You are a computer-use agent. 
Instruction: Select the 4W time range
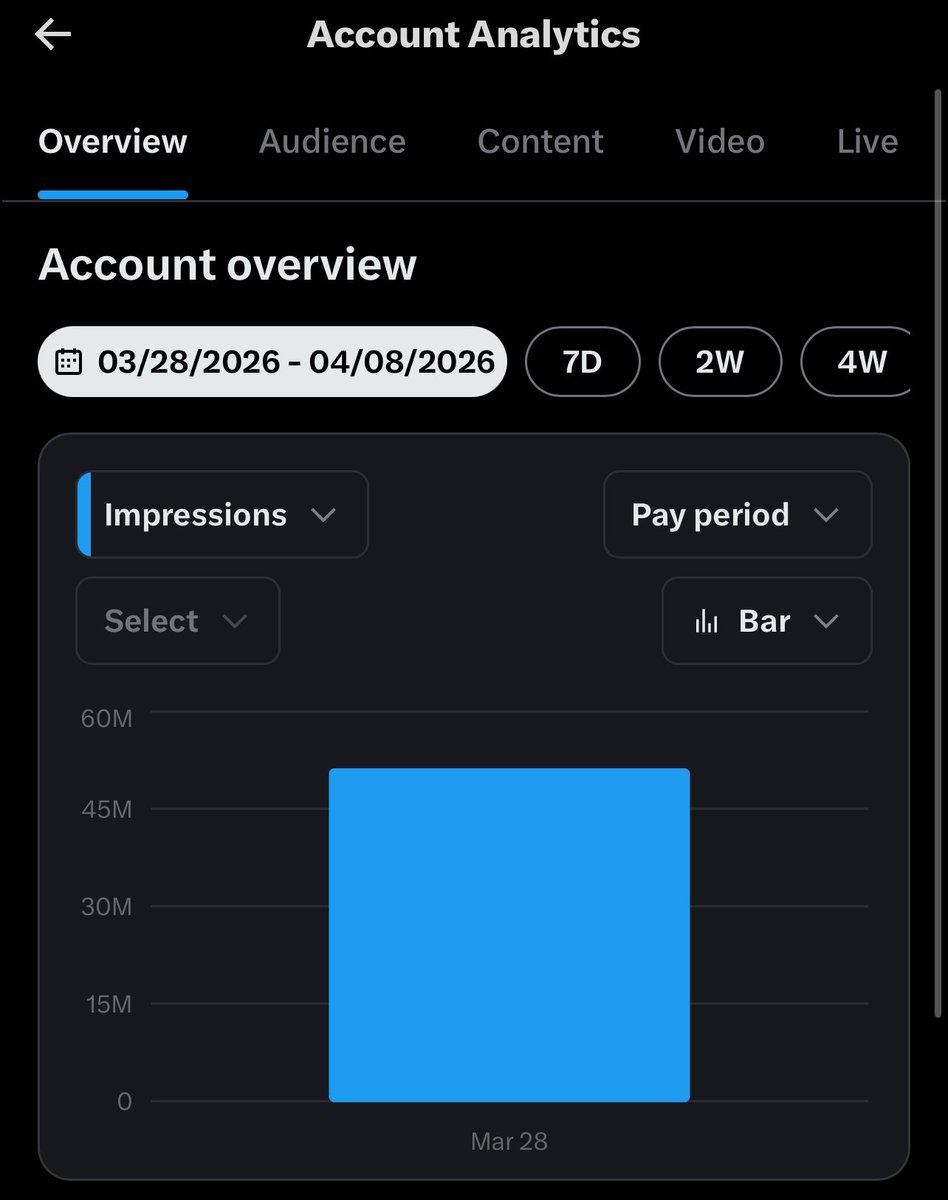(857, 361)
